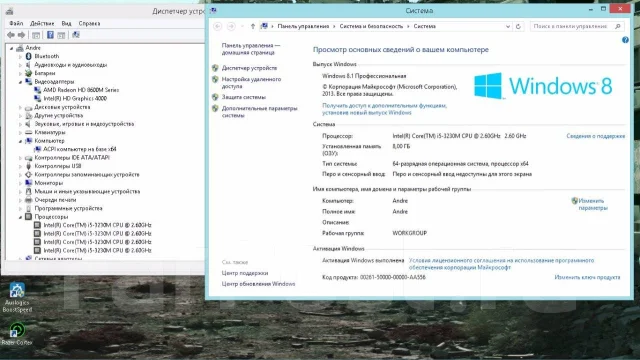Open the Действие menu in Device Manager
This screenshot has height=360, width=640.
coord(42,23)
